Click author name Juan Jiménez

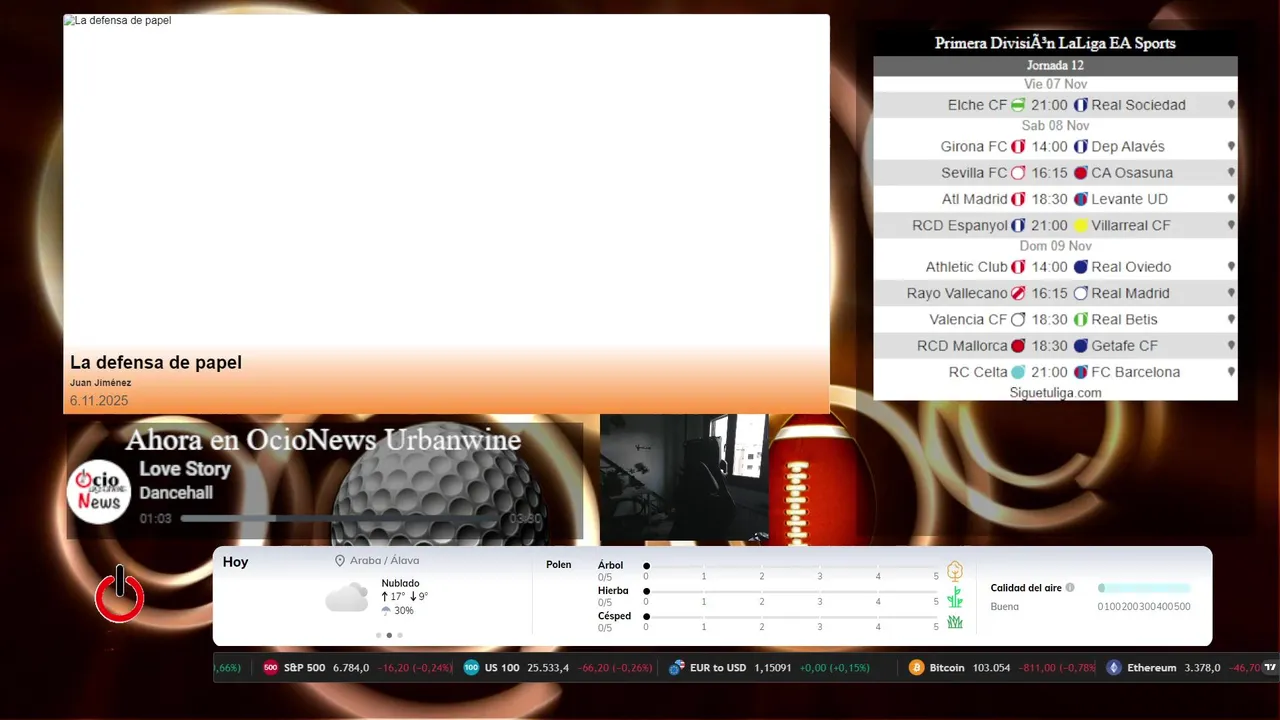point(100,383)
